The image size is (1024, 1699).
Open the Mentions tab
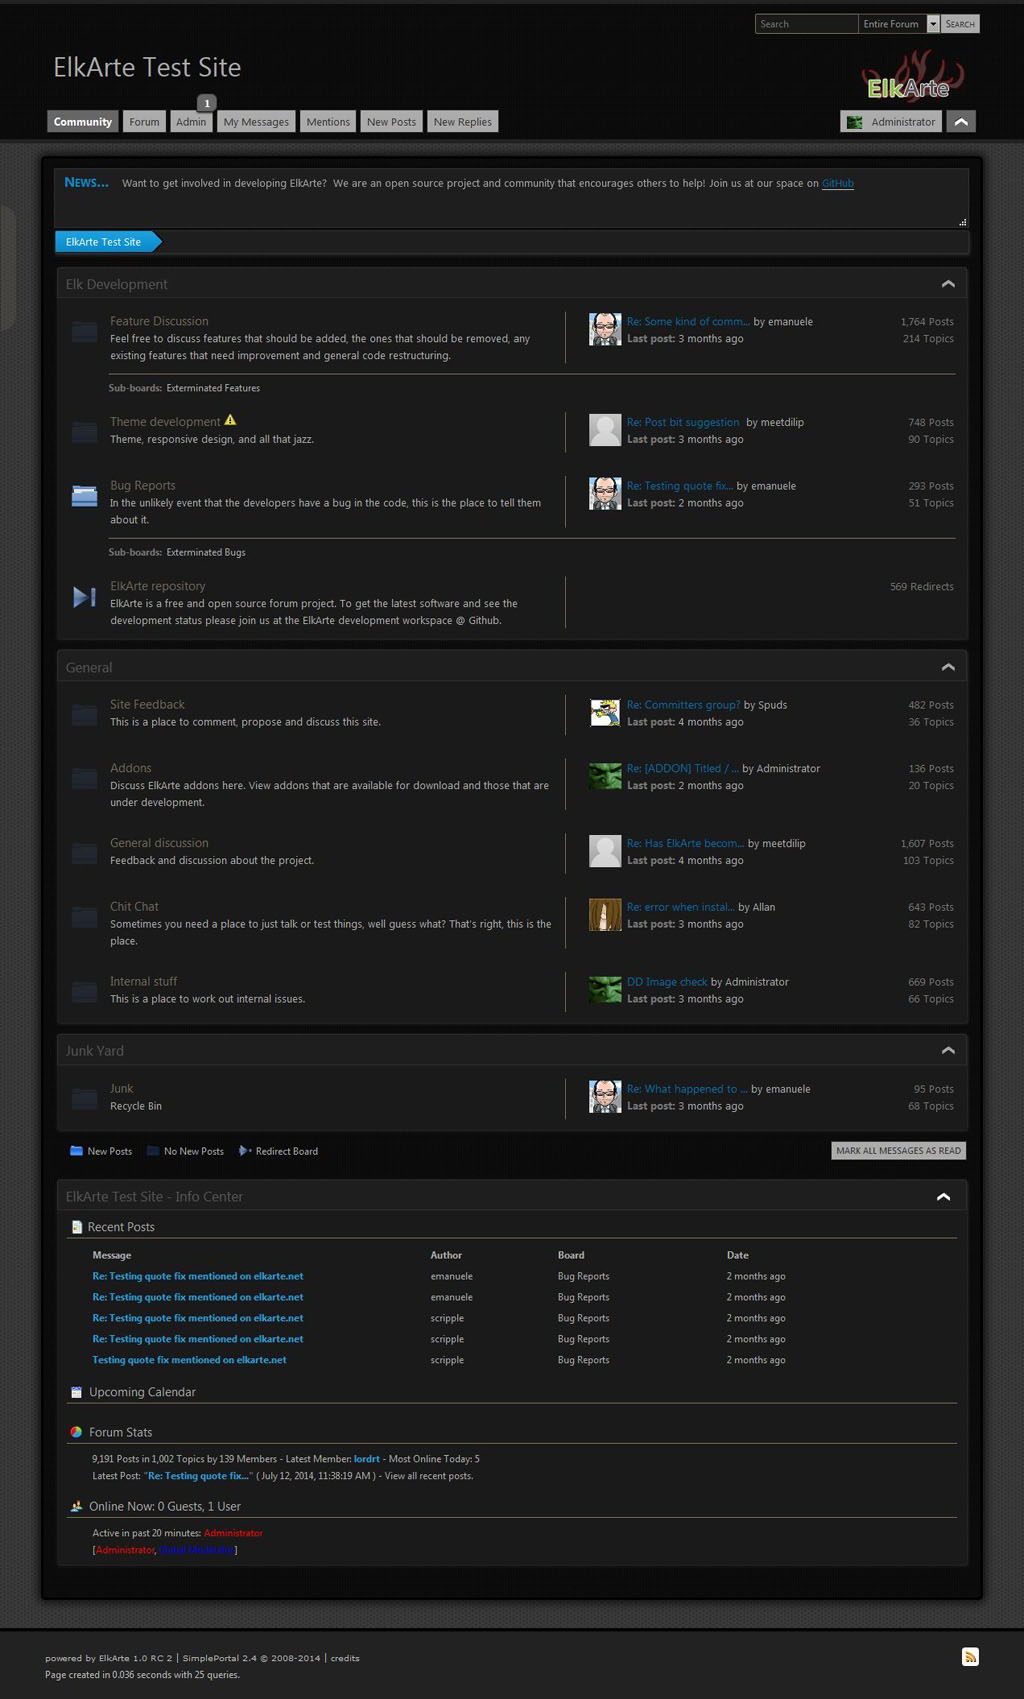click(328, 122)
